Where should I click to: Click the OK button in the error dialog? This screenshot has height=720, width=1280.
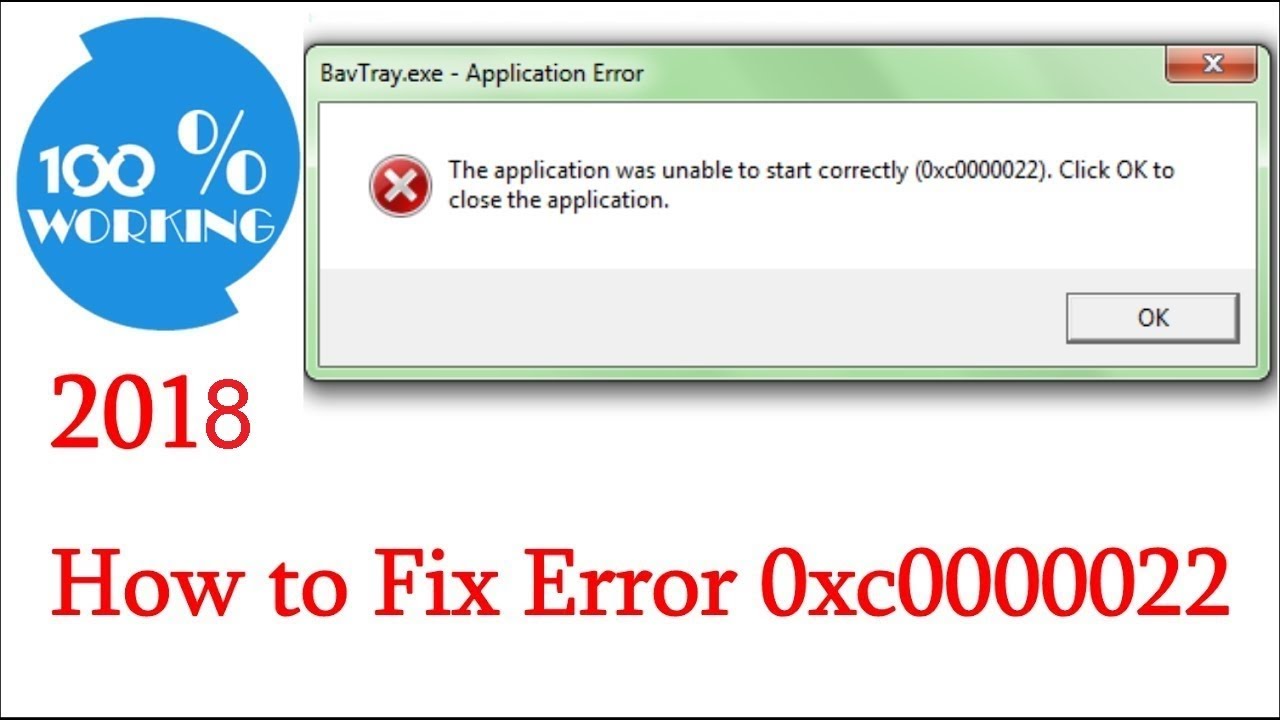pyautogui.click(x=1152, y=318)
